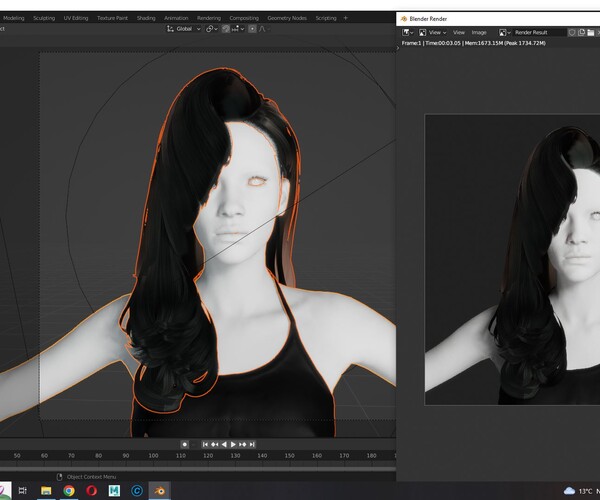Click the timeline horizontal scrollbar
The image size is (600, 500).
[x=198, y=469]
